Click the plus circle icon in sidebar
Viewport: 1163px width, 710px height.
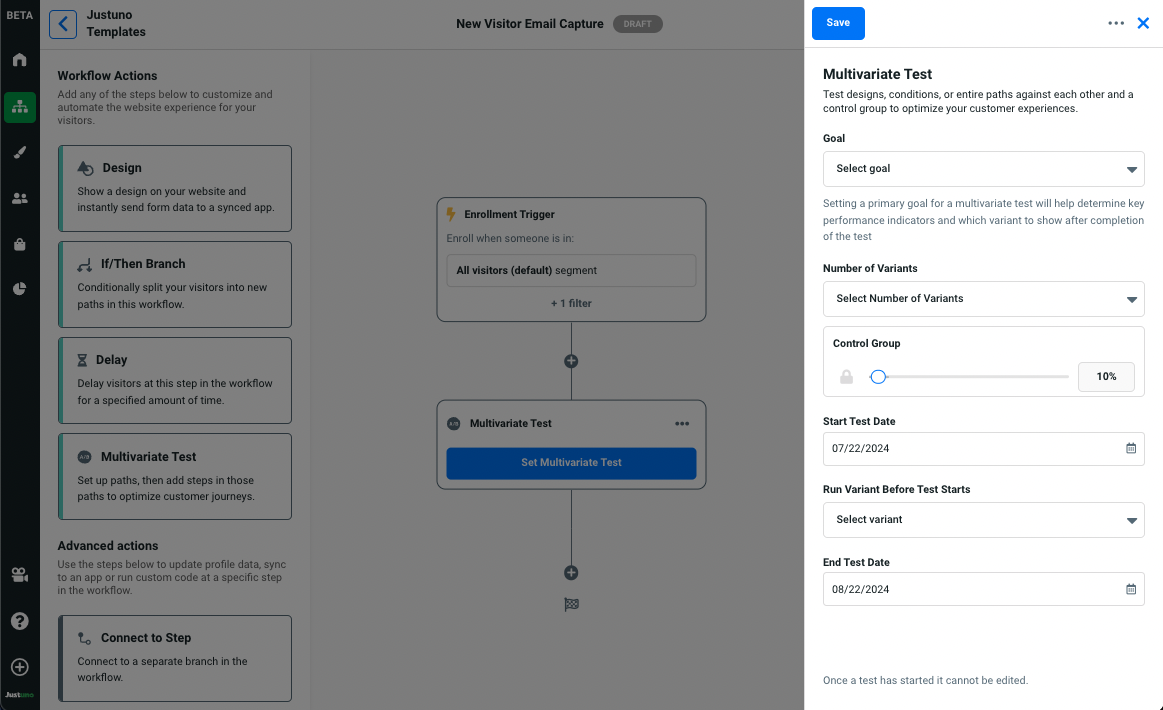click(19, 667)
